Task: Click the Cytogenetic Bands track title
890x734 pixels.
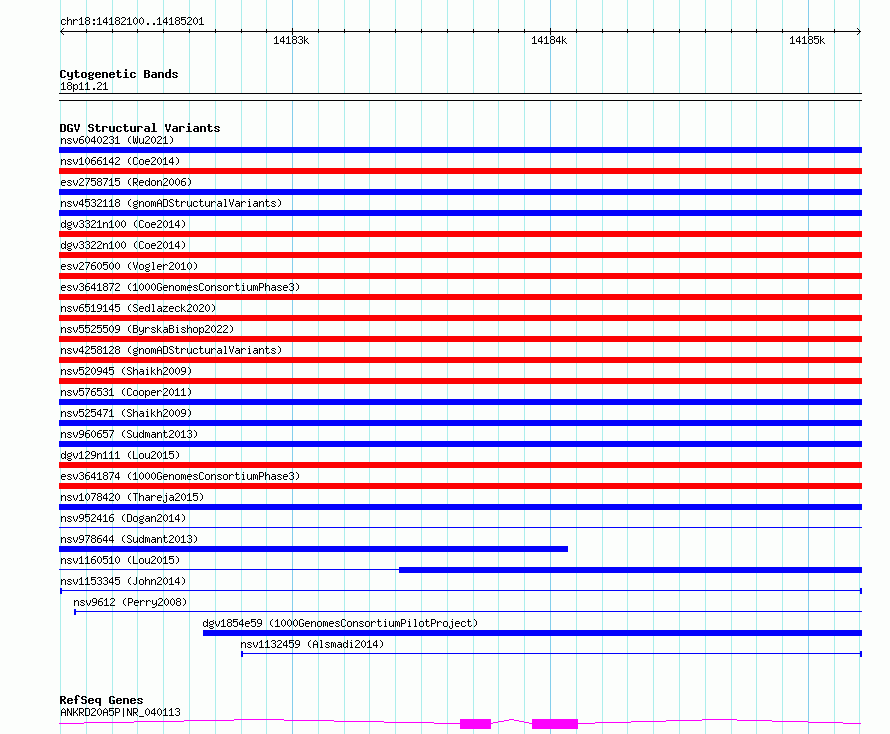Action: pos(119,74)
